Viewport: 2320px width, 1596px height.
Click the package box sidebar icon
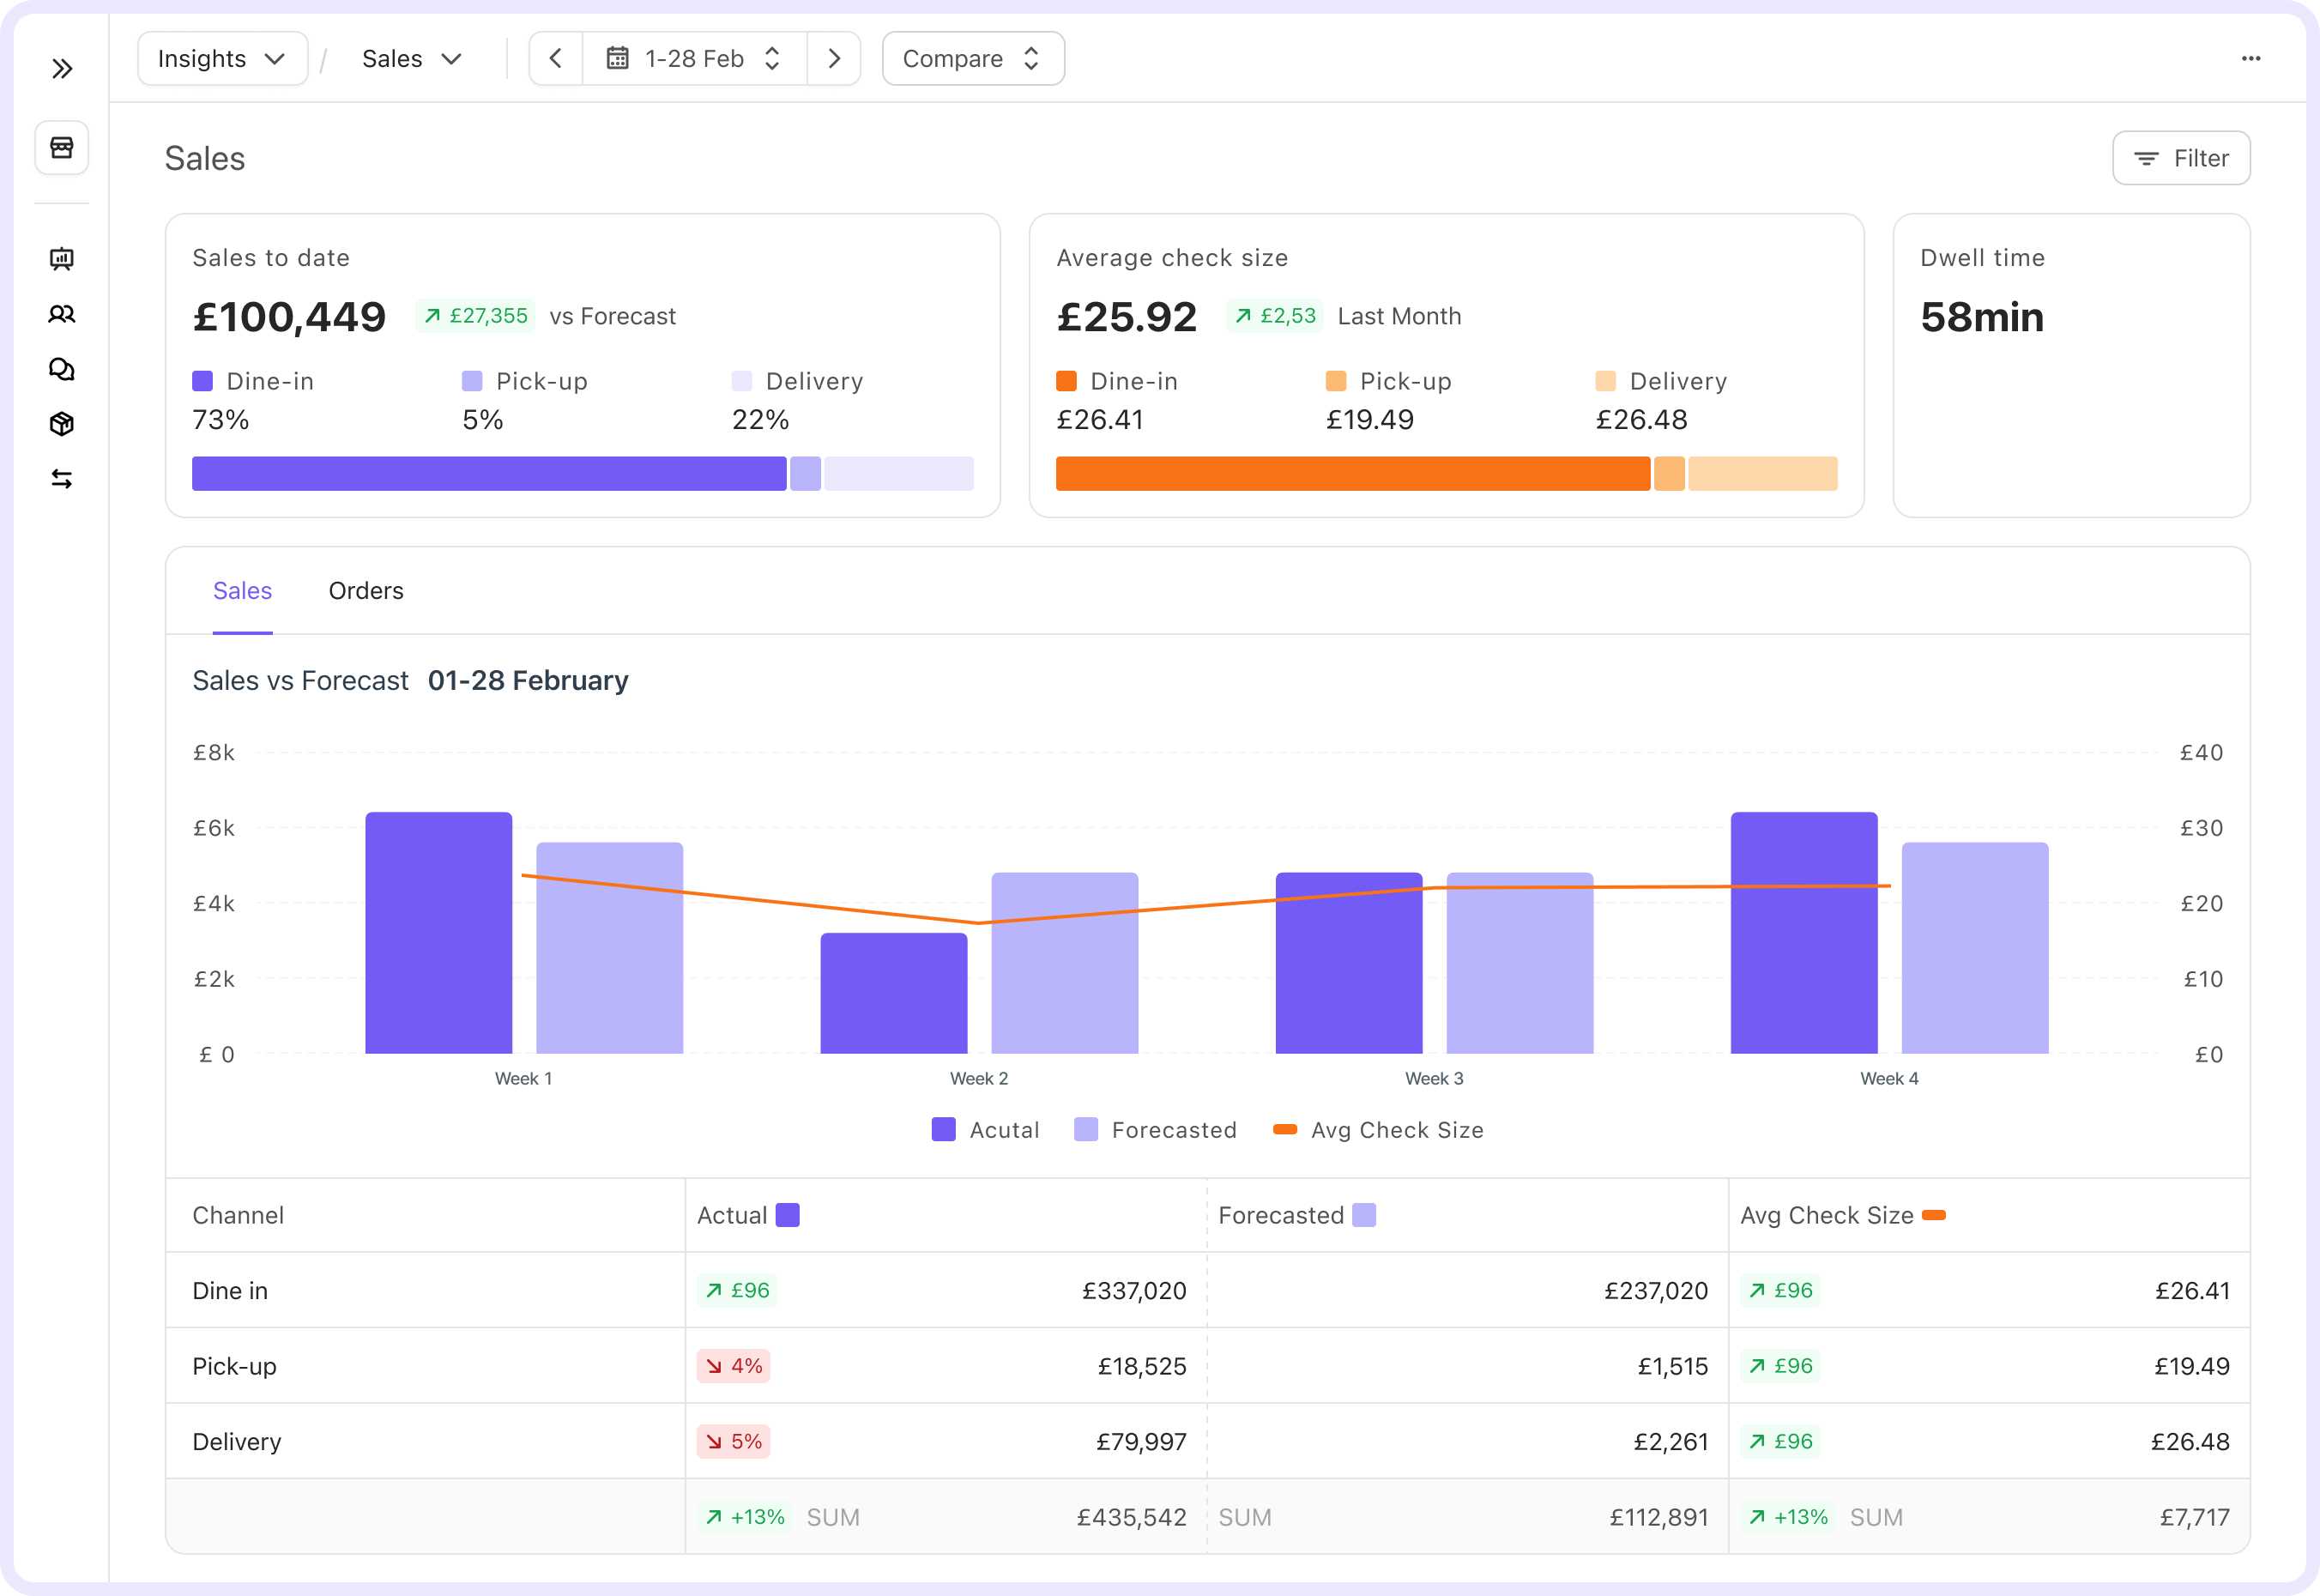click(x=62, y=424)
